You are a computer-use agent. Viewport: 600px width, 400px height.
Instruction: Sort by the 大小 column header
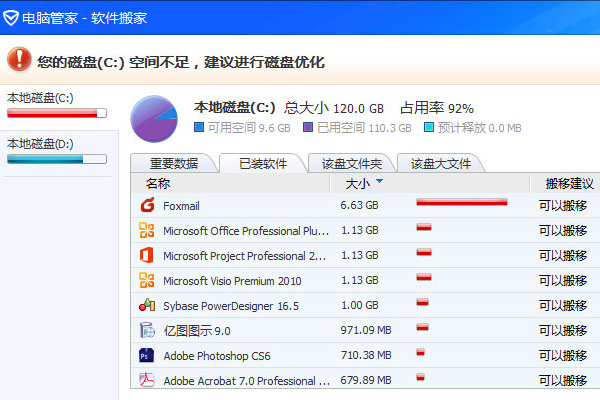[357, 184]
